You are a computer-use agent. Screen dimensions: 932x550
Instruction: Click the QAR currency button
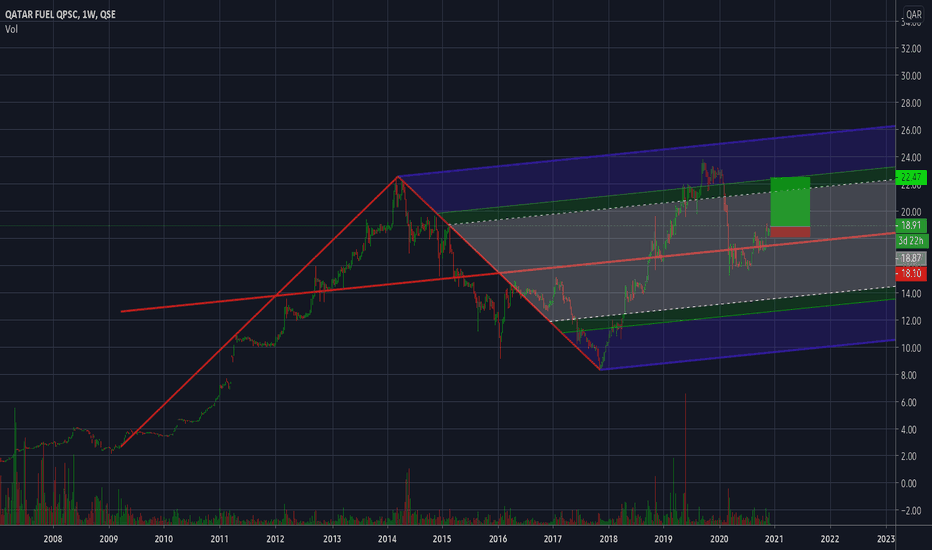pos(914,14)
